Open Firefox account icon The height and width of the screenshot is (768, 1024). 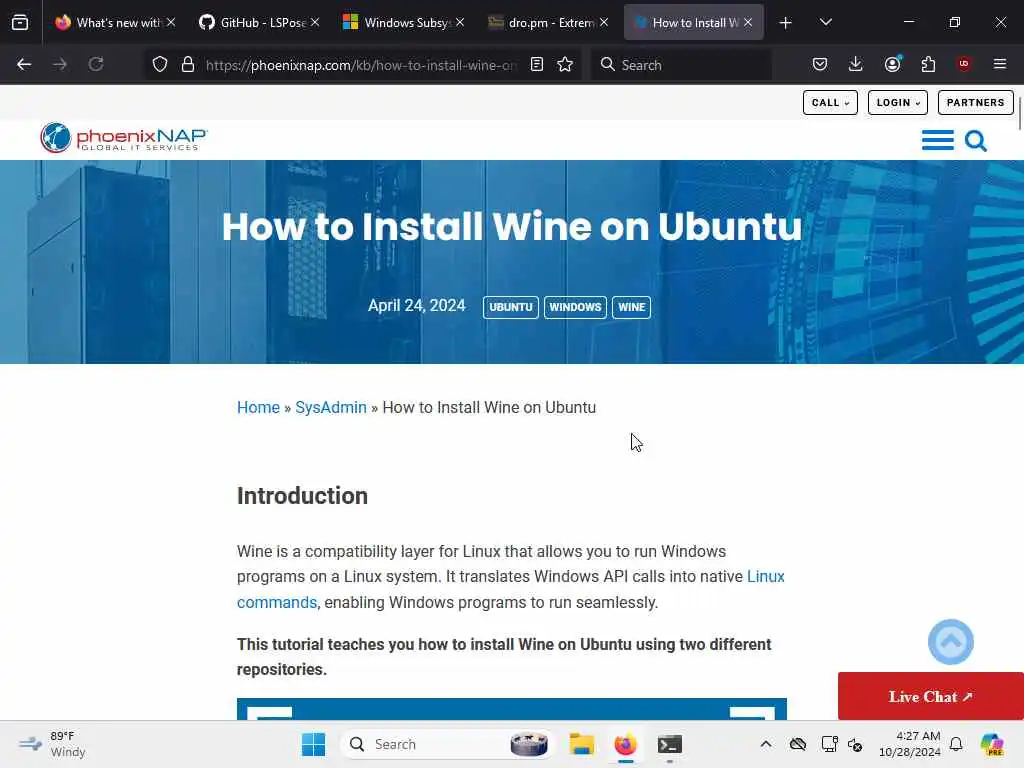893,64
